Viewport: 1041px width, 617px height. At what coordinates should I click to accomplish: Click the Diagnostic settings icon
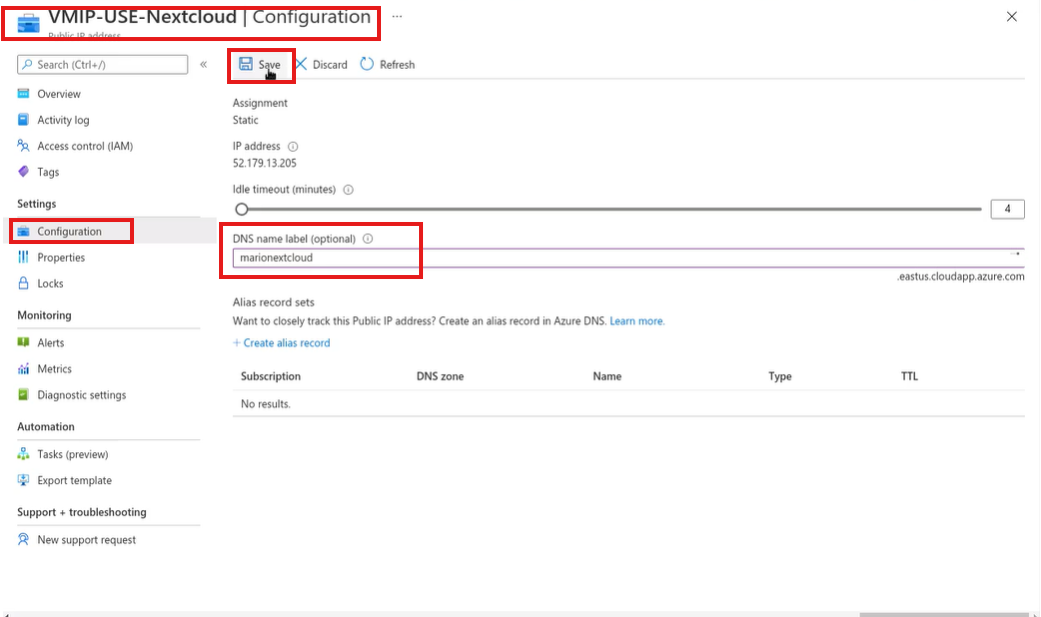click(23, 394)
